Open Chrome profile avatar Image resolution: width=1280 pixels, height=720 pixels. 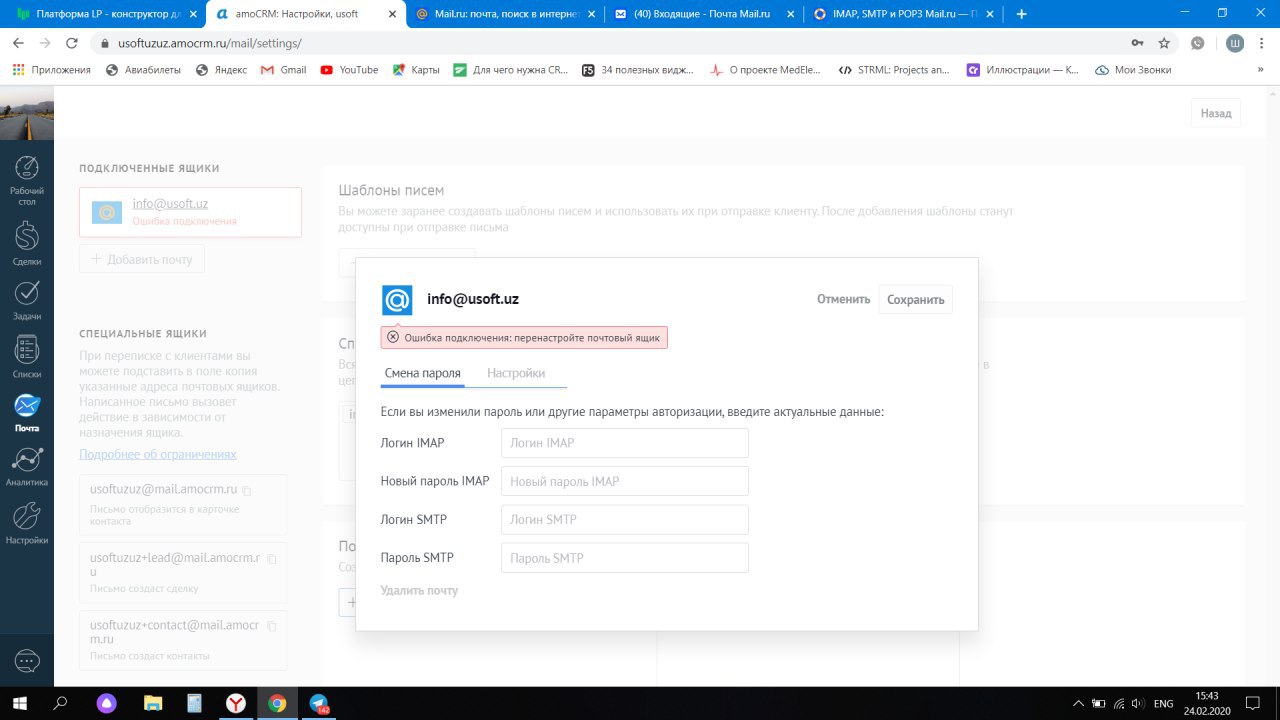tap(1235, 44)
